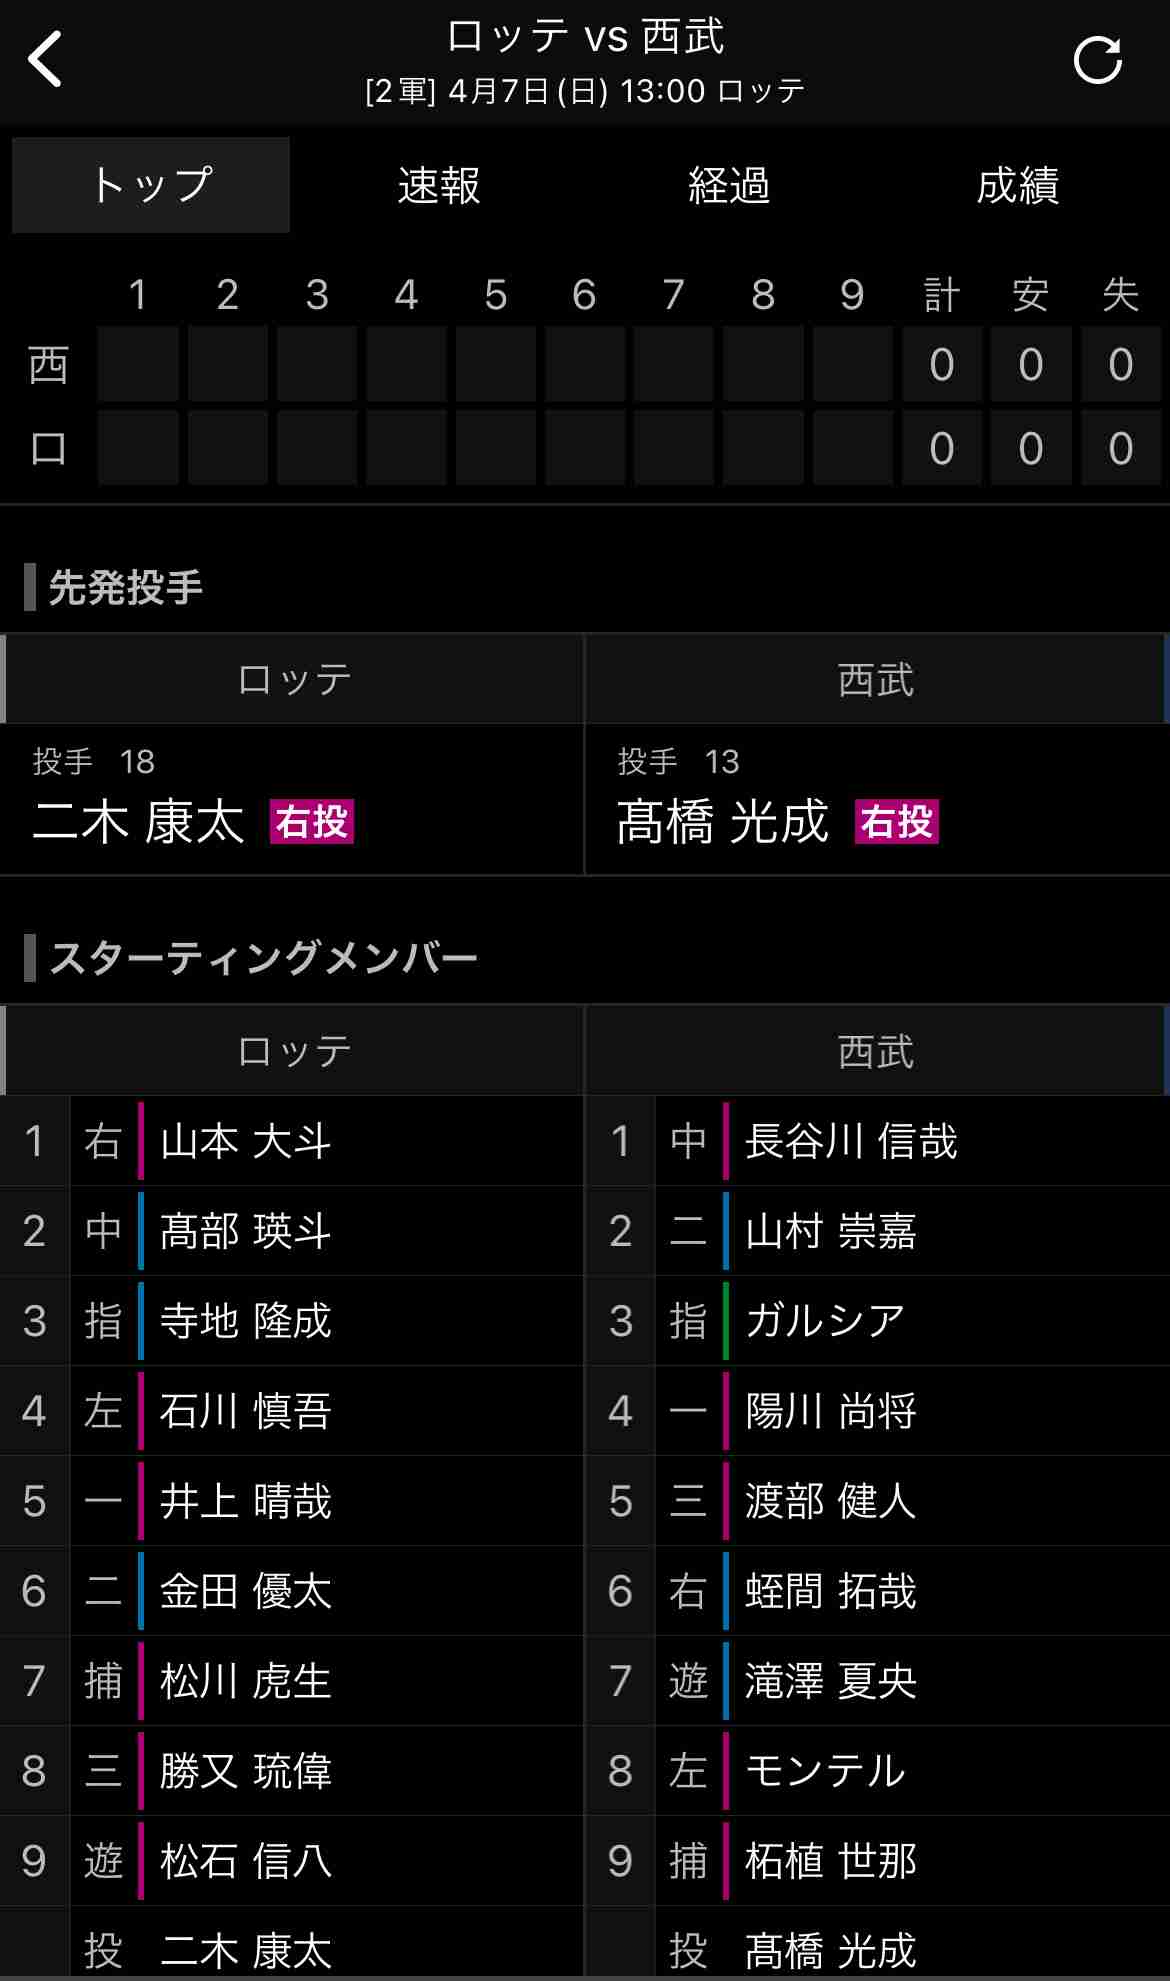This screenshot has height=1981, width=1170.
Task: Open 渡部 健人 player row
Action: 830,1501
